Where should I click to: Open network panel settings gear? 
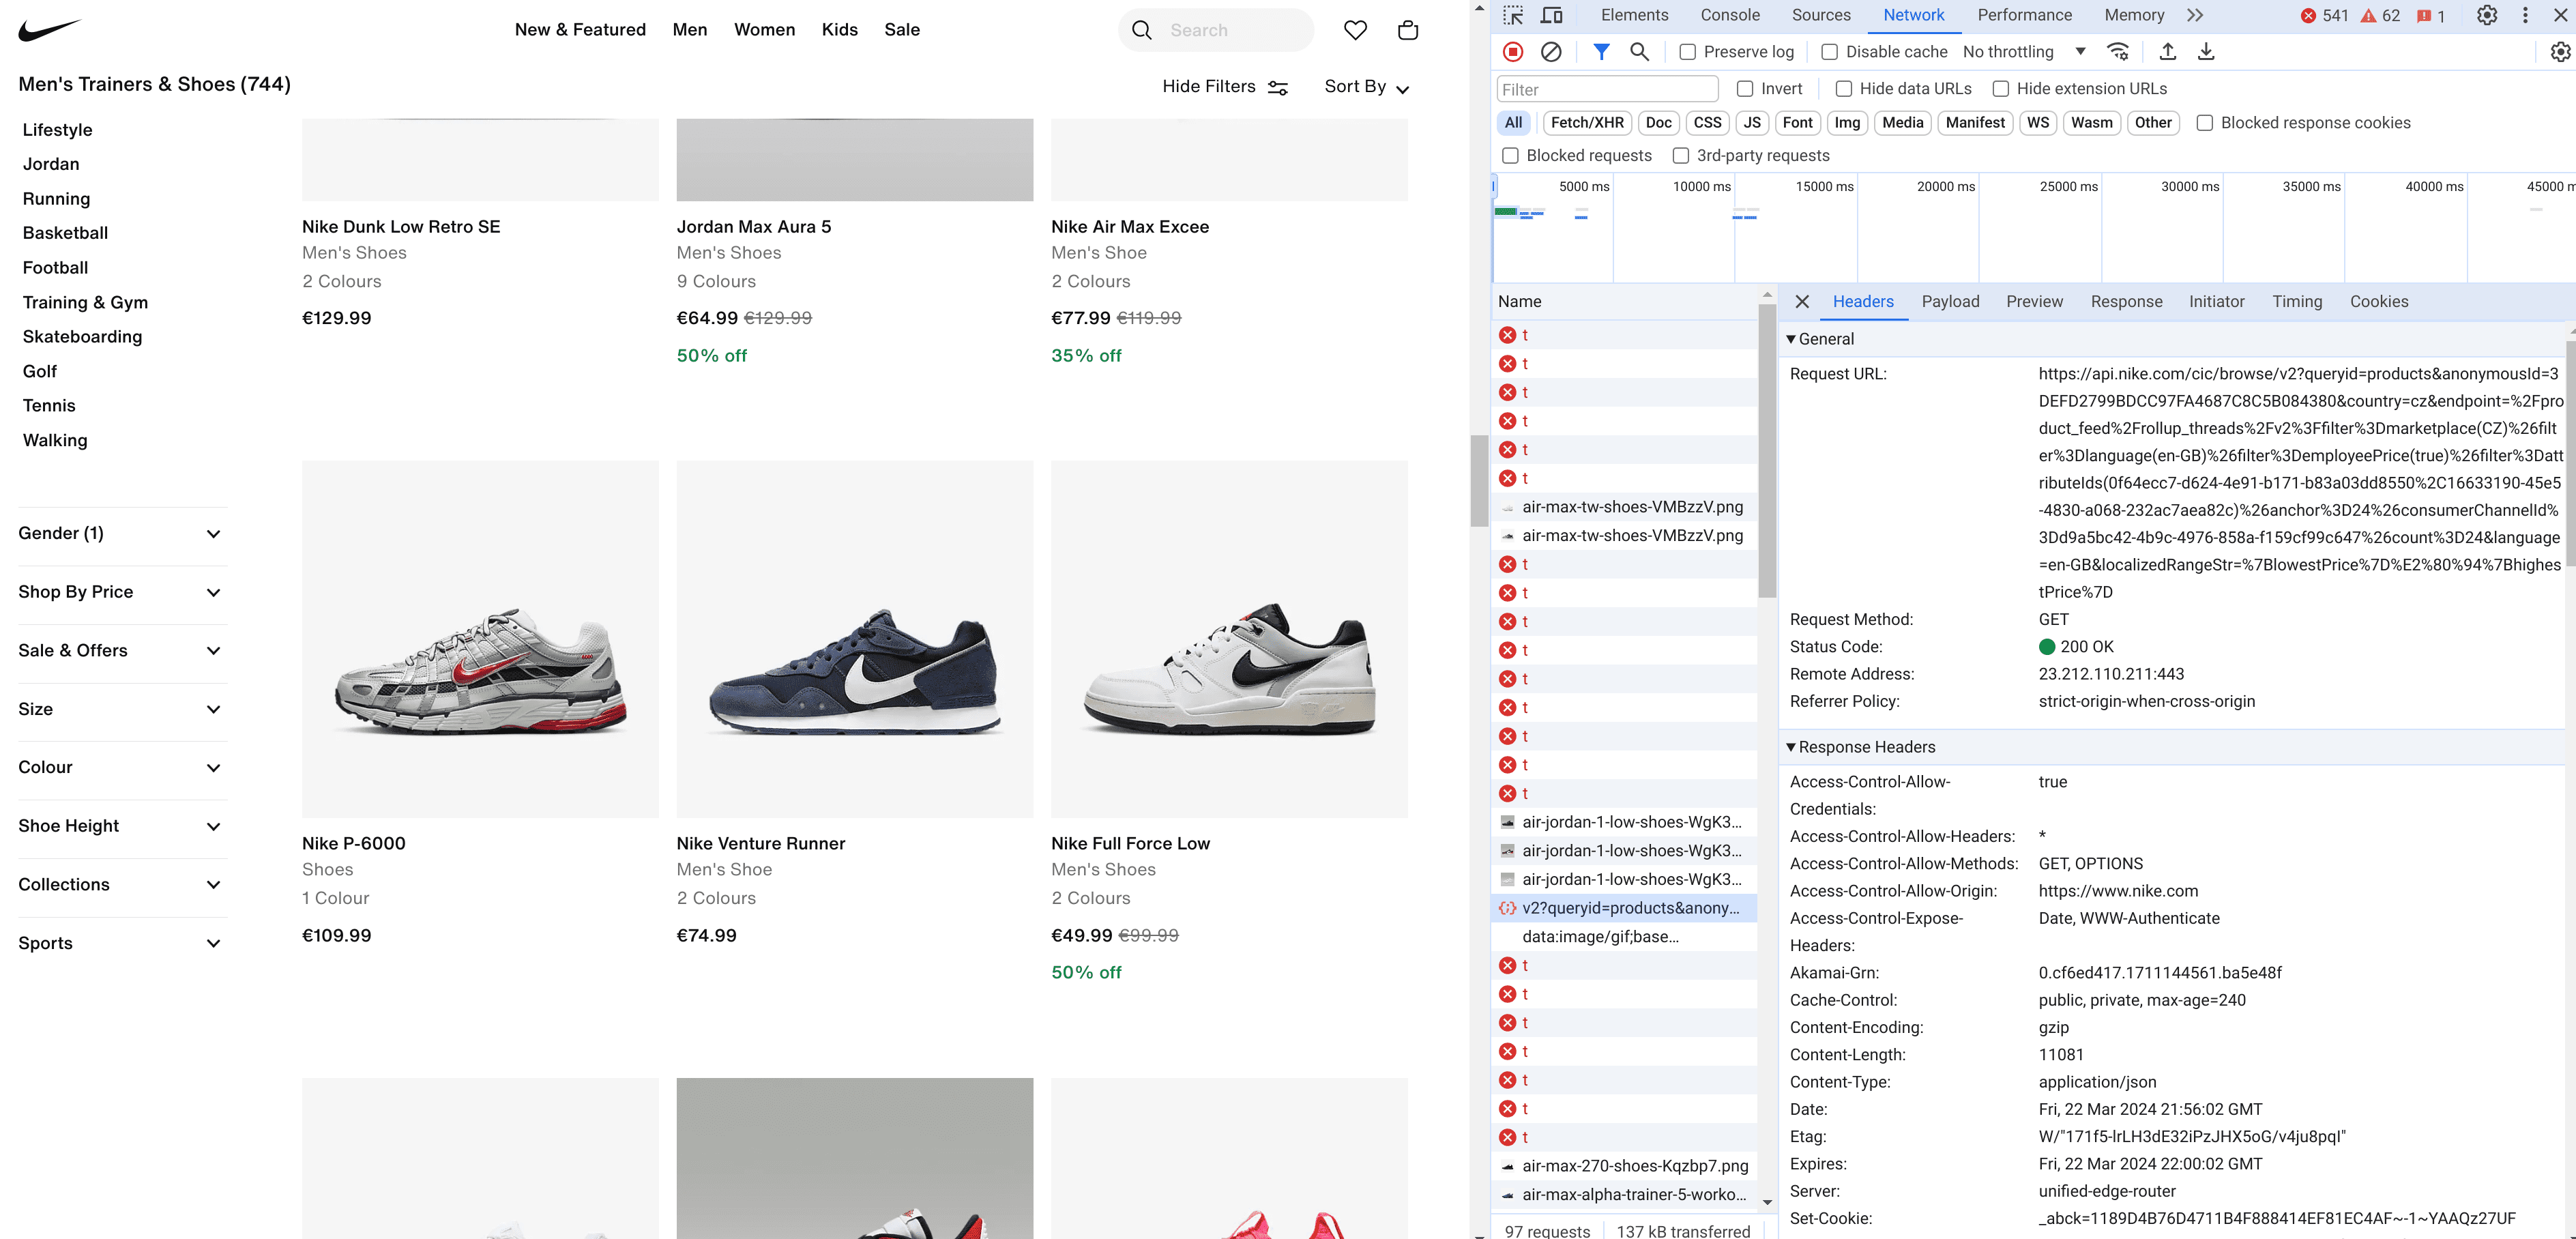click(x=2560, y=52)
